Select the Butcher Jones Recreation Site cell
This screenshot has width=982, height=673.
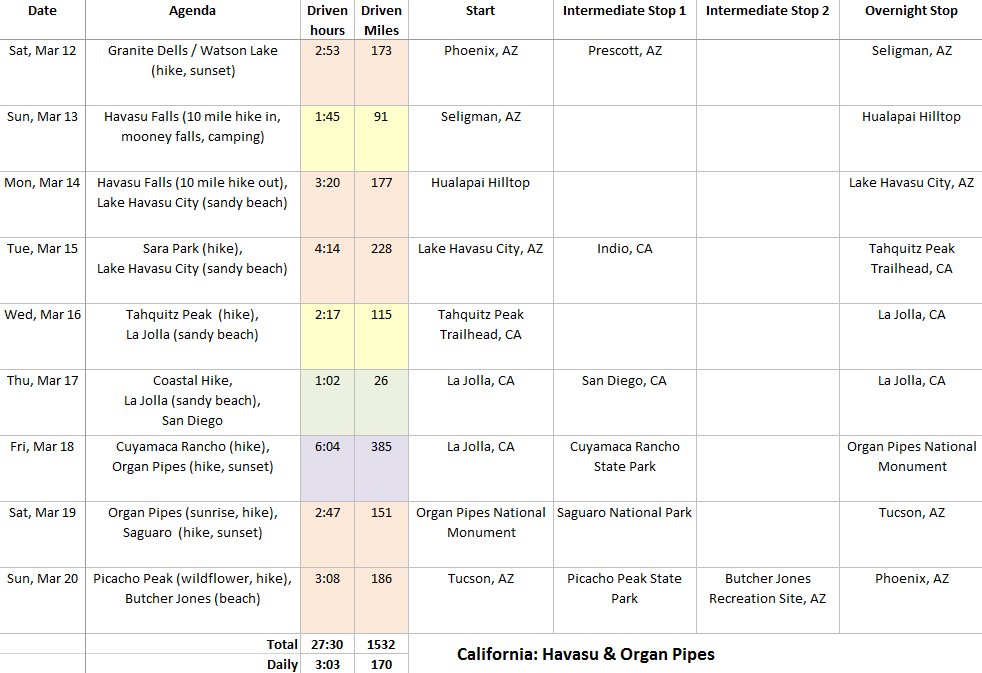pyautogui.click(x=767, y=588)
